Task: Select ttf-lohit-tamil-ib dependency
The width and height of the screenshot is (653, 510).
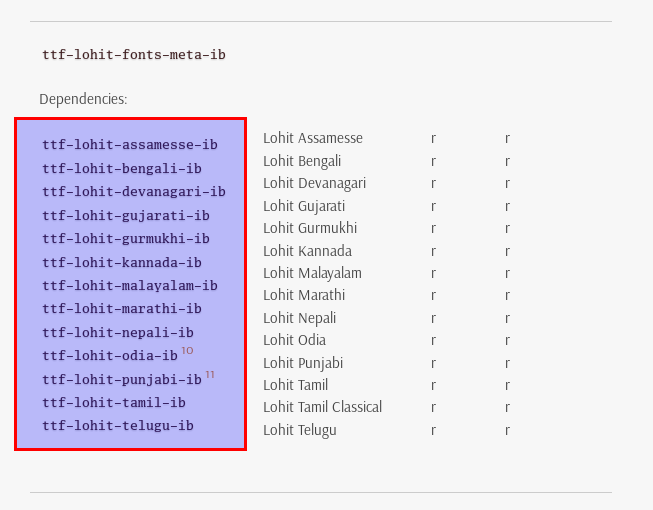Action: click(114, 403)
